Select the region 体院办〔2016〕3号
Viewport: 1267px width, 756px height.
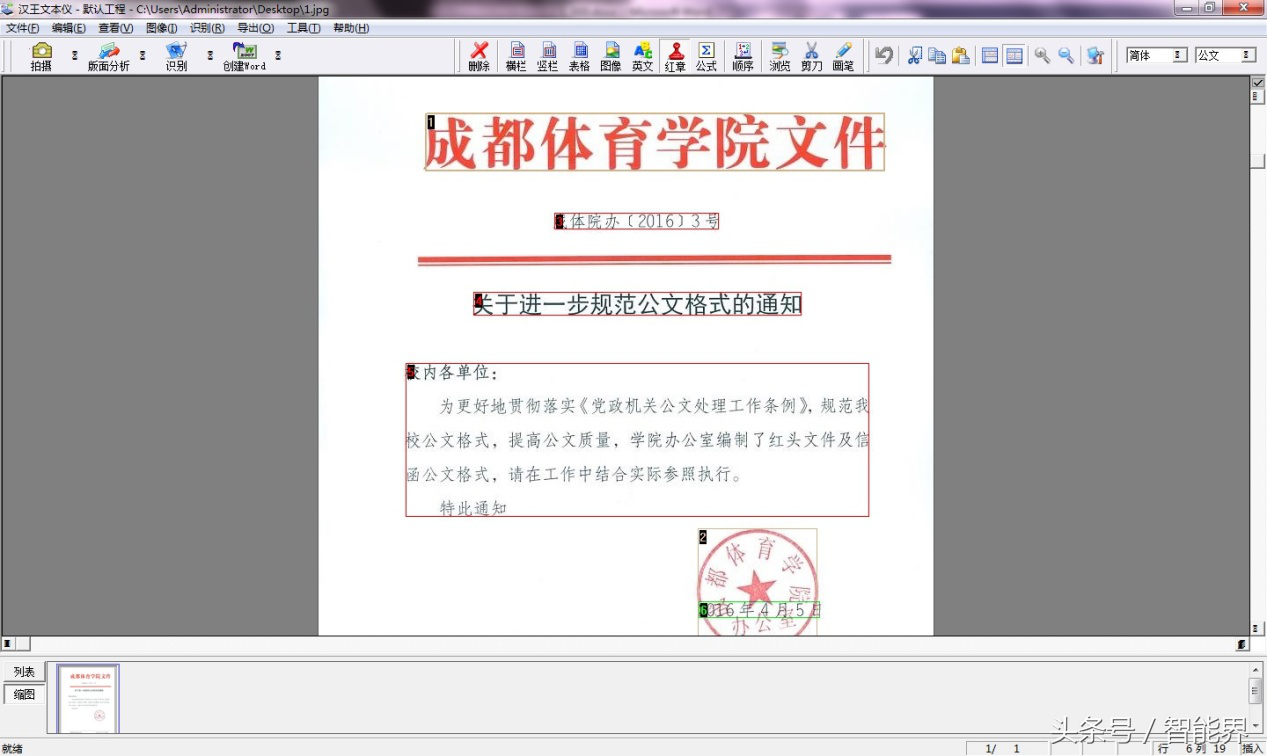(637, 221)
